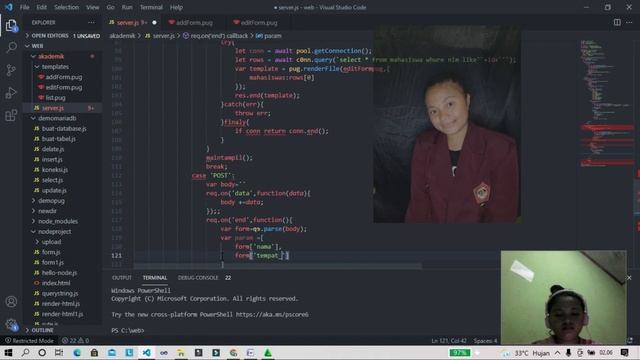Open the Manage gear icon
The image size is (640, 360).
coord(11,324)
